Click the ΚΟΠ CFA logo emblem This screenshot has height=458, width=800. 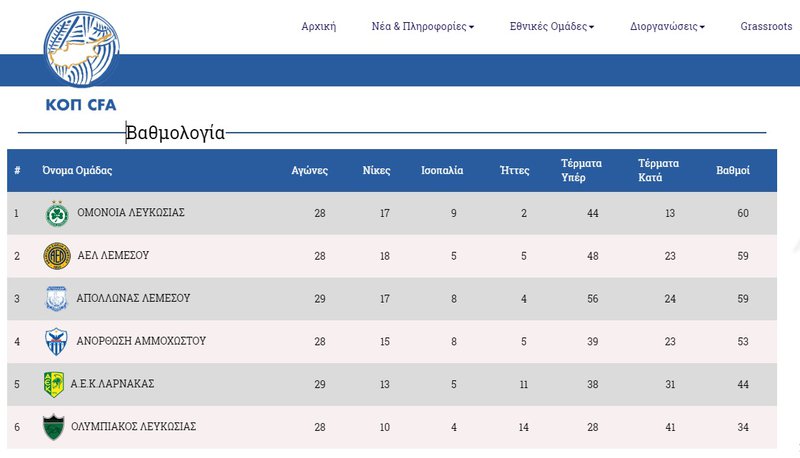[82, 49]
